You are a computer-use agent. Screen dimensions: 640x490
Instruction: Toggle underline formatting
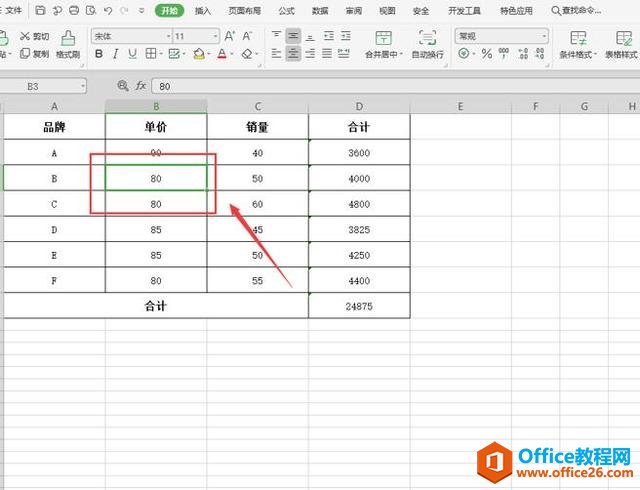(132, 53)
